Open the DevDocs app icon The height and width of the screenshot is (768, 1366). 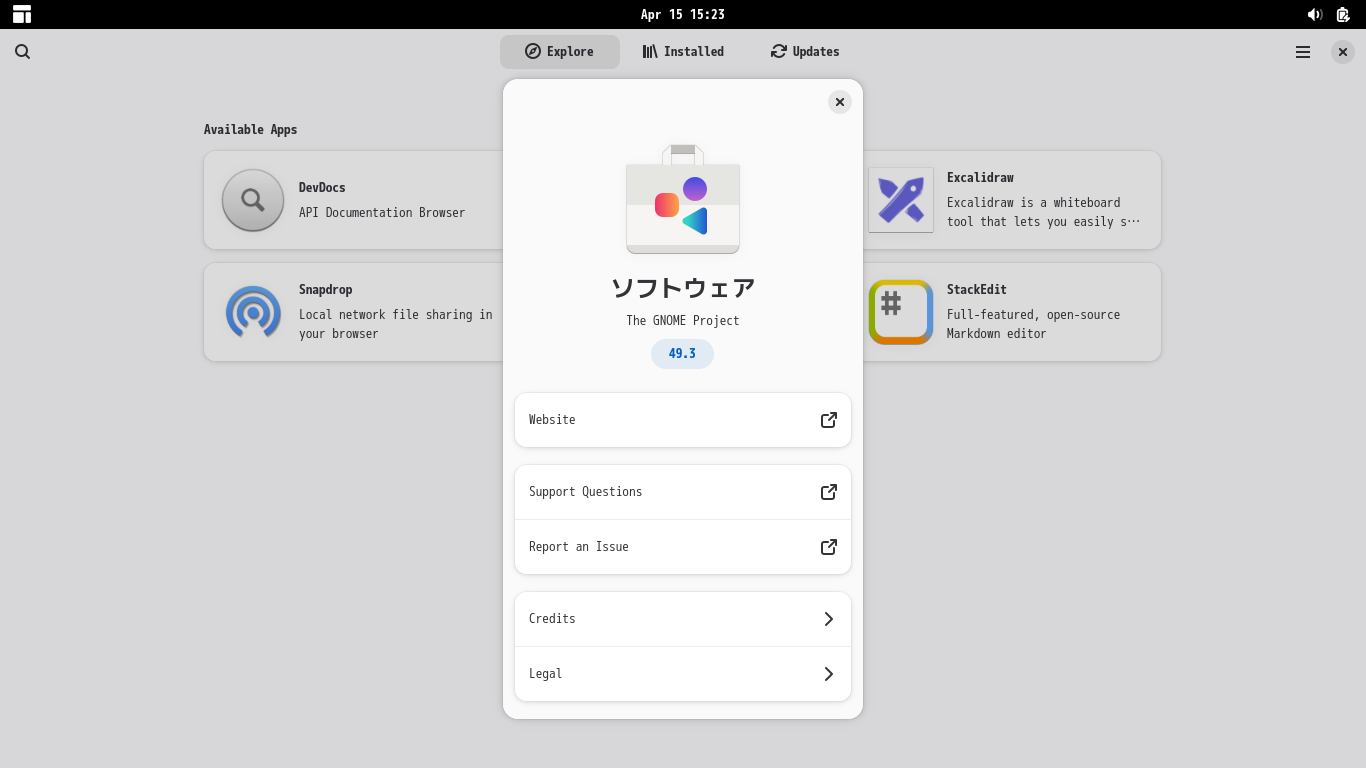click(x=253, y=200)
